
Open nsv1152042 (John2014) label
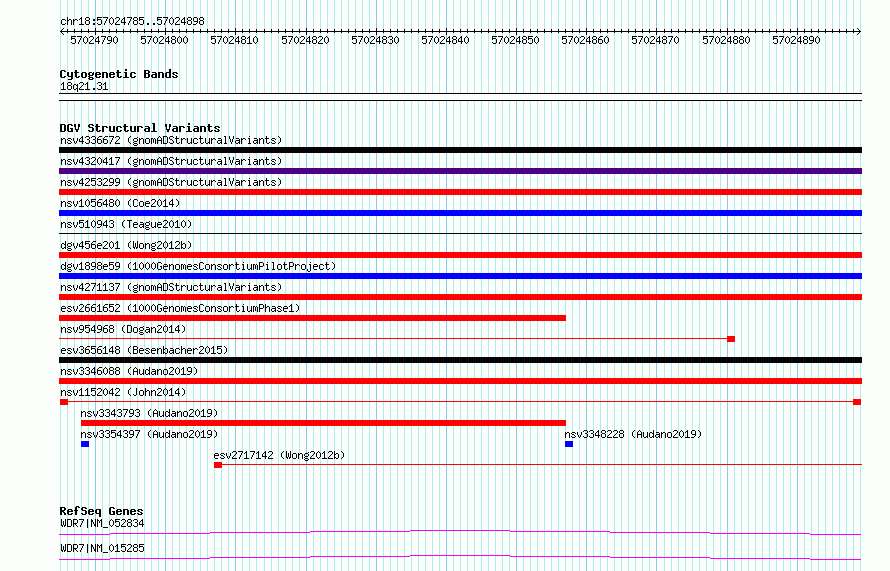point(123,392)
